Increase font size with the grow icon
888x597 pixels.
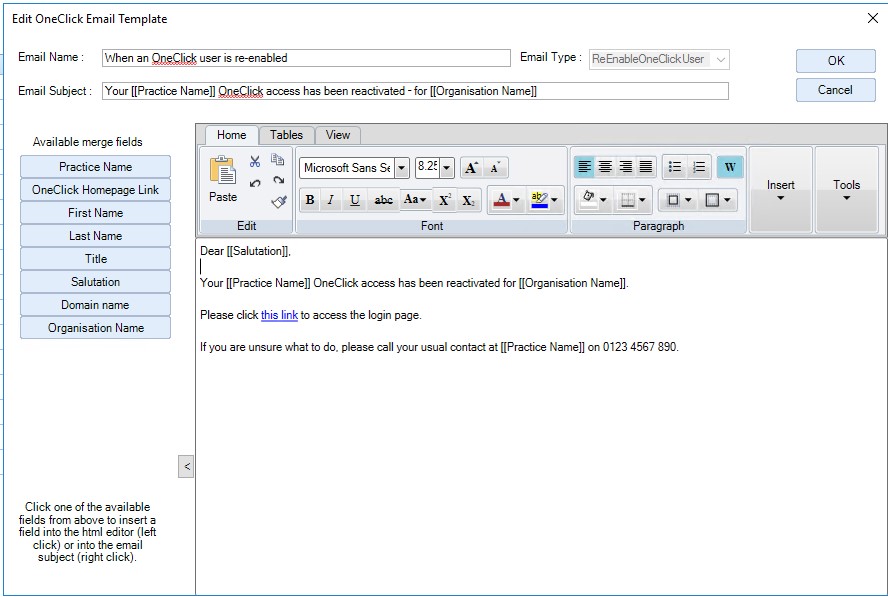click(x=472, y=168)
